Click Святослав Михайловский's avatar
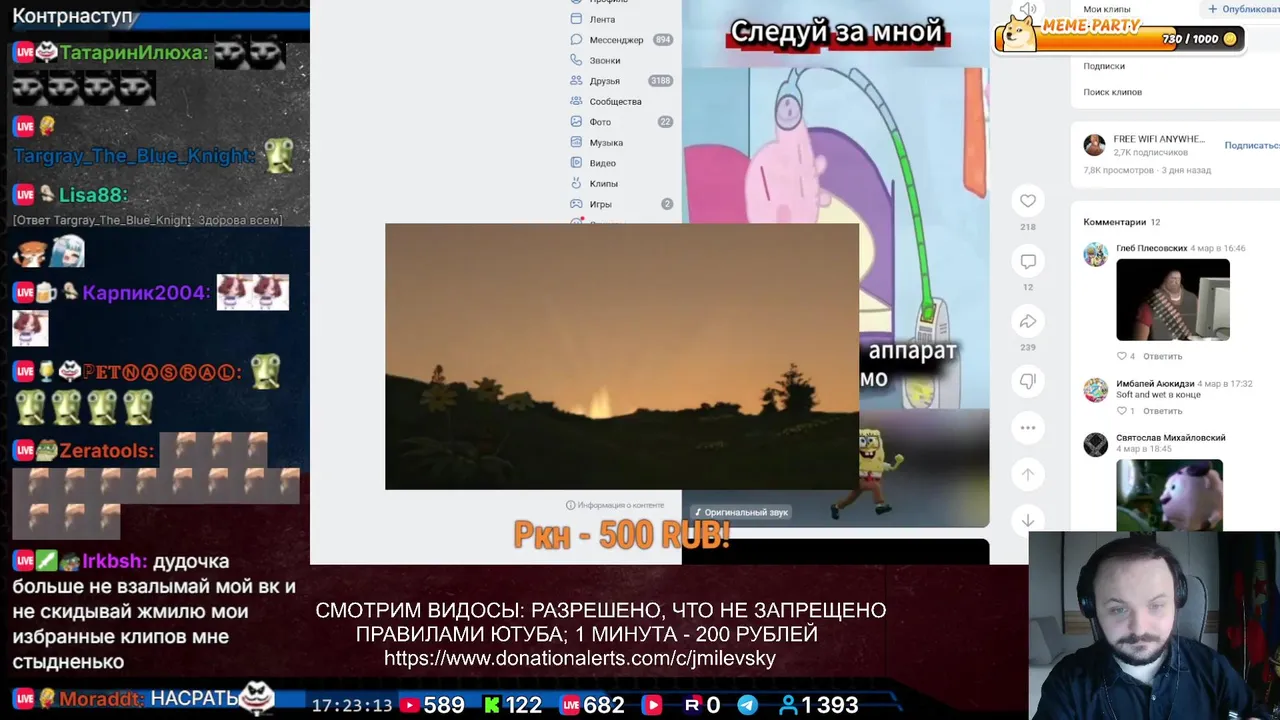 tap(1096, 444)
